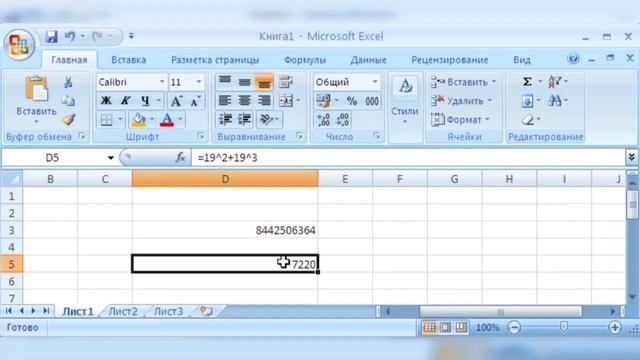The height and width of the screenshot is (360, 640).
Task: Open Sort and Filter options
Action: [555, 82]
